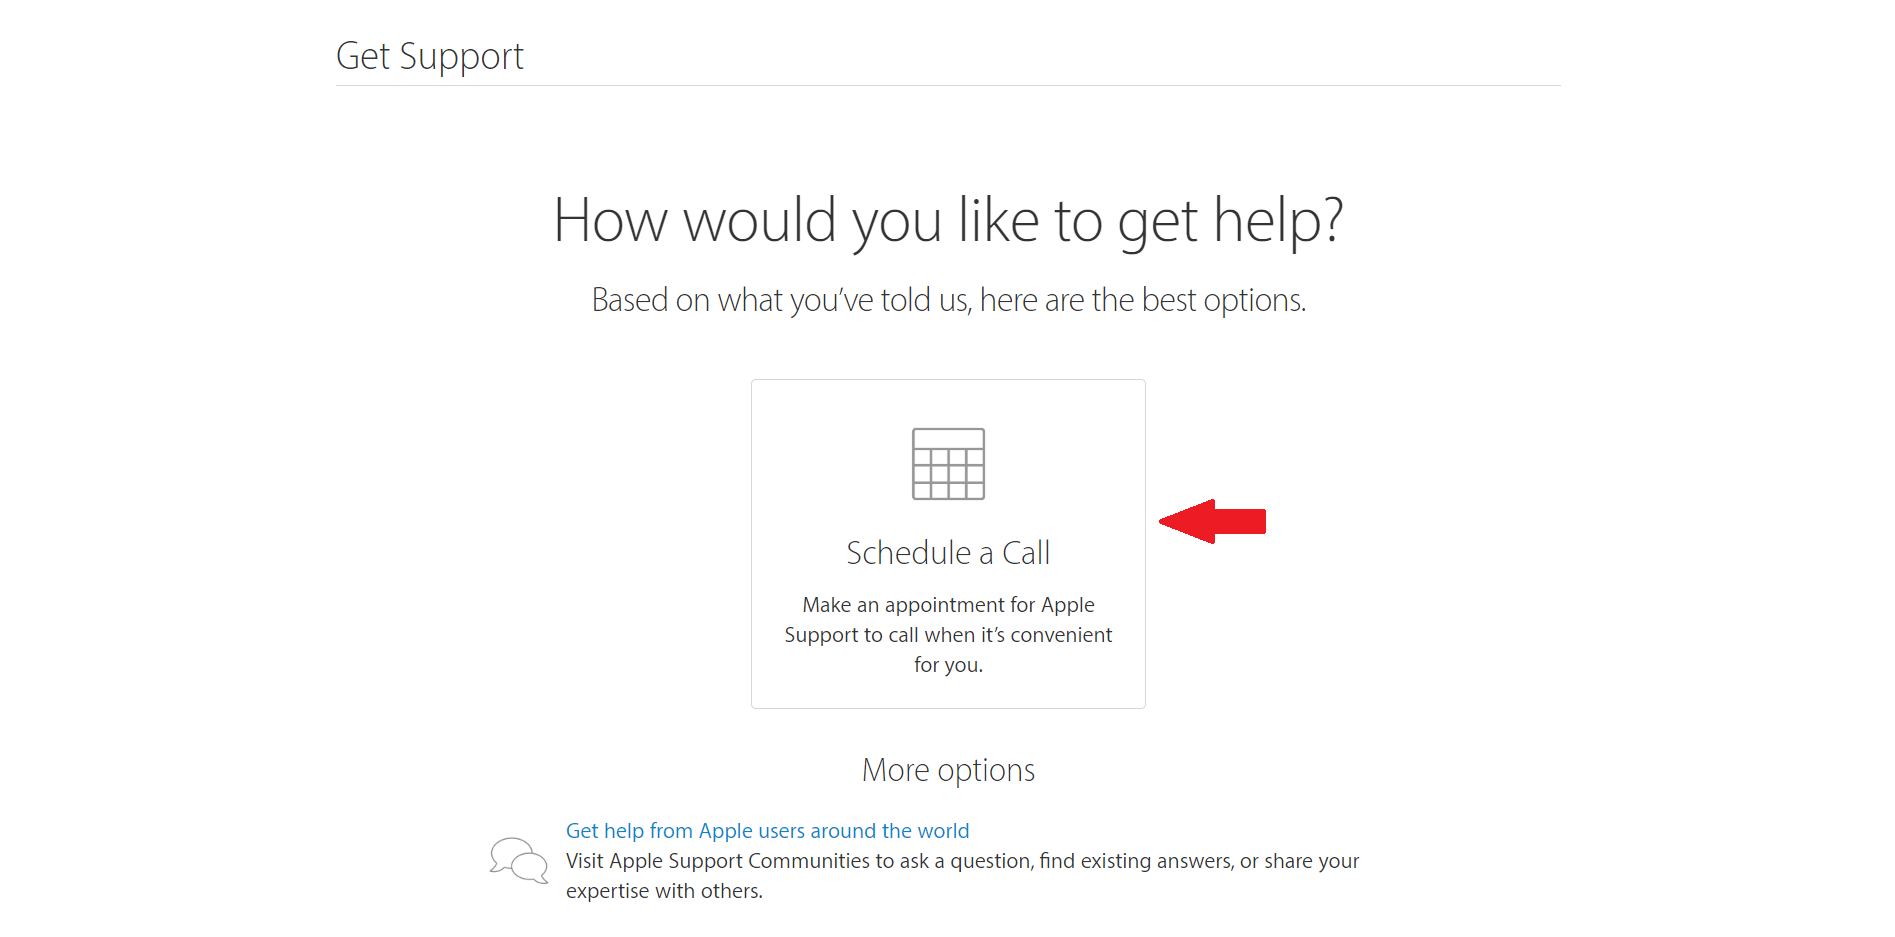Click the speech bubbles community icon
This screenshot has width=1895, height=937.
coord(519,860)
